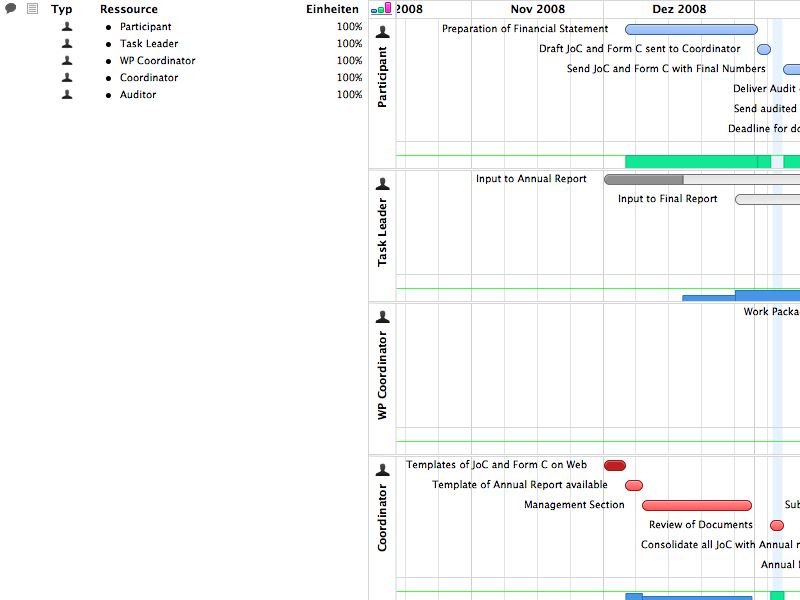Click the notes column icon in header
The width and height of the screenshot is (800, 600).
click(32, 9)
